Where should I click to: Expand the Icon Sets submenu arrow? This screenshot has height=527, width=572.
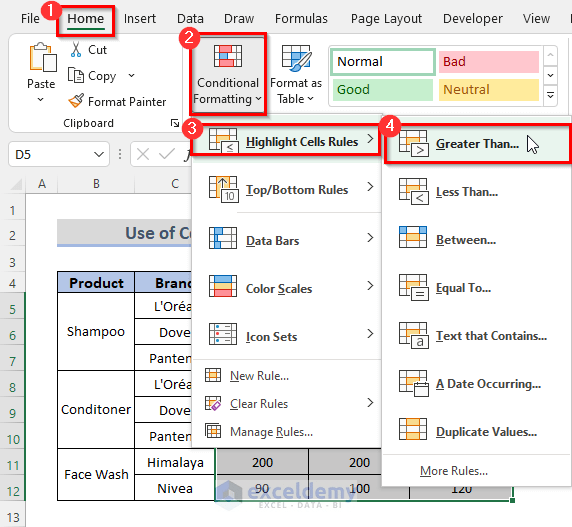[x=370, y=334]
